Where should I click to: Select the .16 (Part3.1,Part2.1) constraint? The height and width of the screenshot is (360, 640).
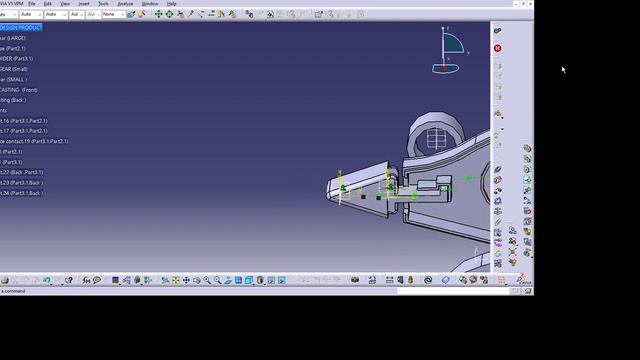tap(24, 121)
